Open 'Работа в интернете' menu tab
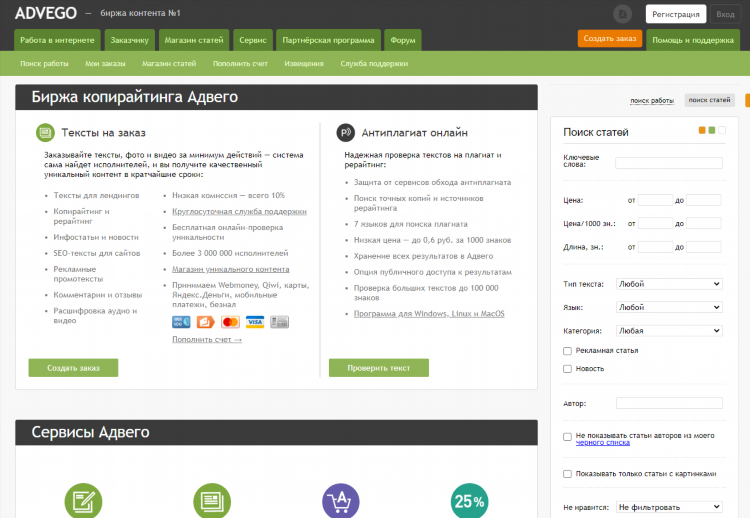The image size is (750, 518). point(57,40)
